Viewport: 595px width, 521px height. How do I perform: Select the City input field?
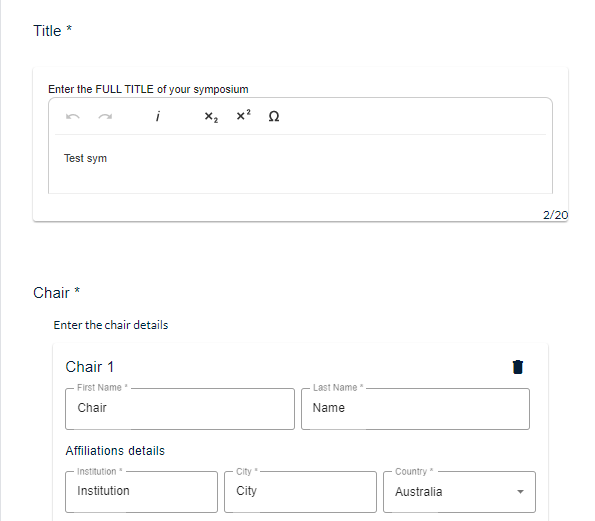coord(300,492)
